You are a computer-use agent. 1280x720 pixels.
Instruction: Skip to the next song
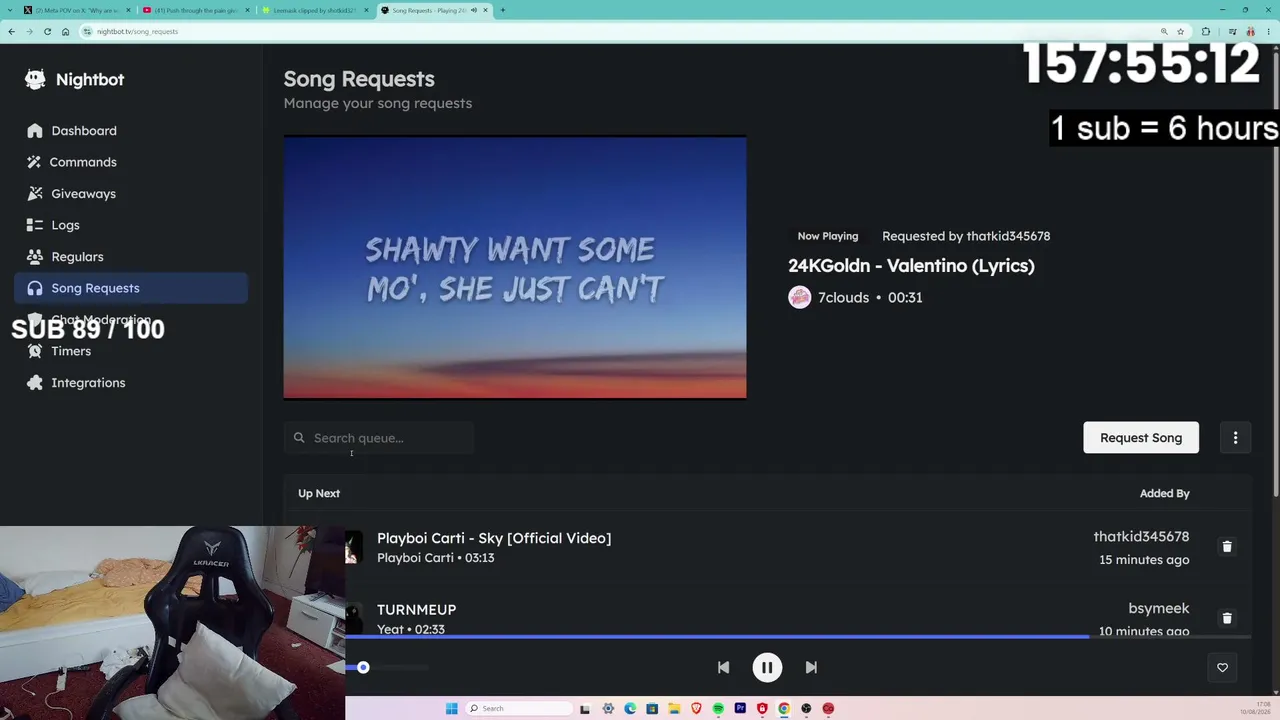[811, 668]
